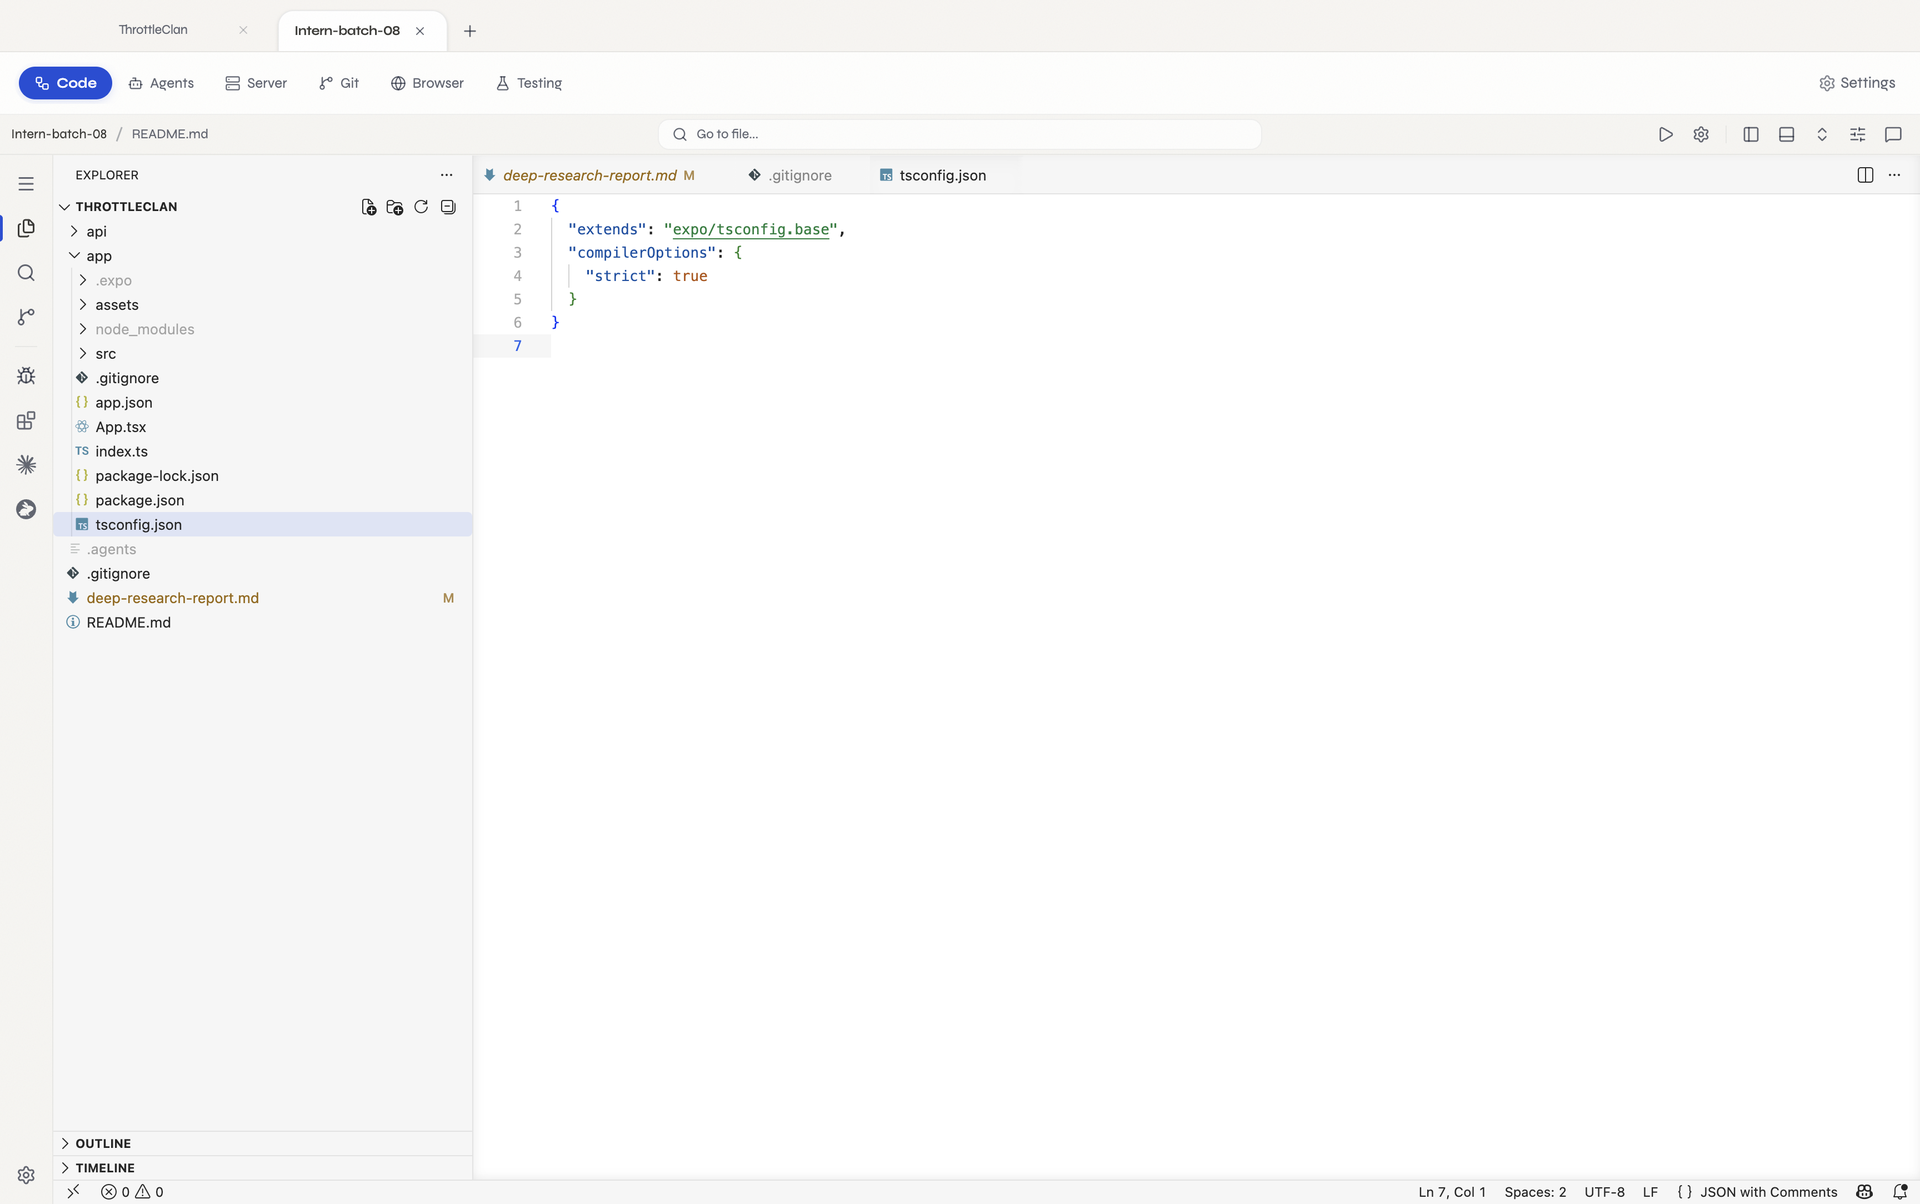The height and width of the screenshot is (1204, 1920).
Task: Close the Intern-batch-08 tab
Action: 420,31
